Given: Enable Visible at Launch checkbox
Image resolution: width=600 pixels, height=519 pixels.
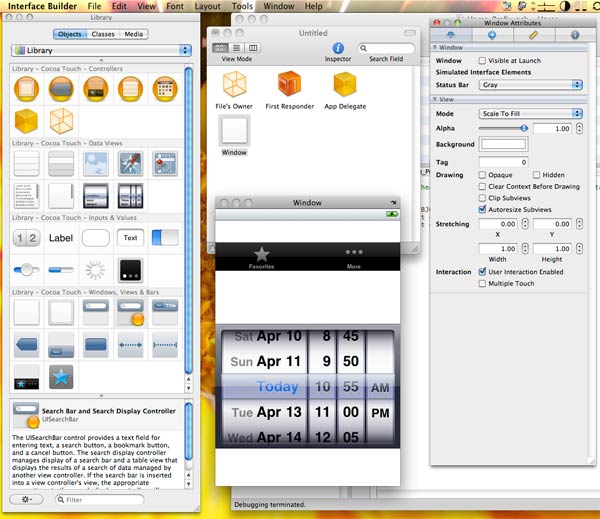Looking at the screenshot, I should click(483, 60).
